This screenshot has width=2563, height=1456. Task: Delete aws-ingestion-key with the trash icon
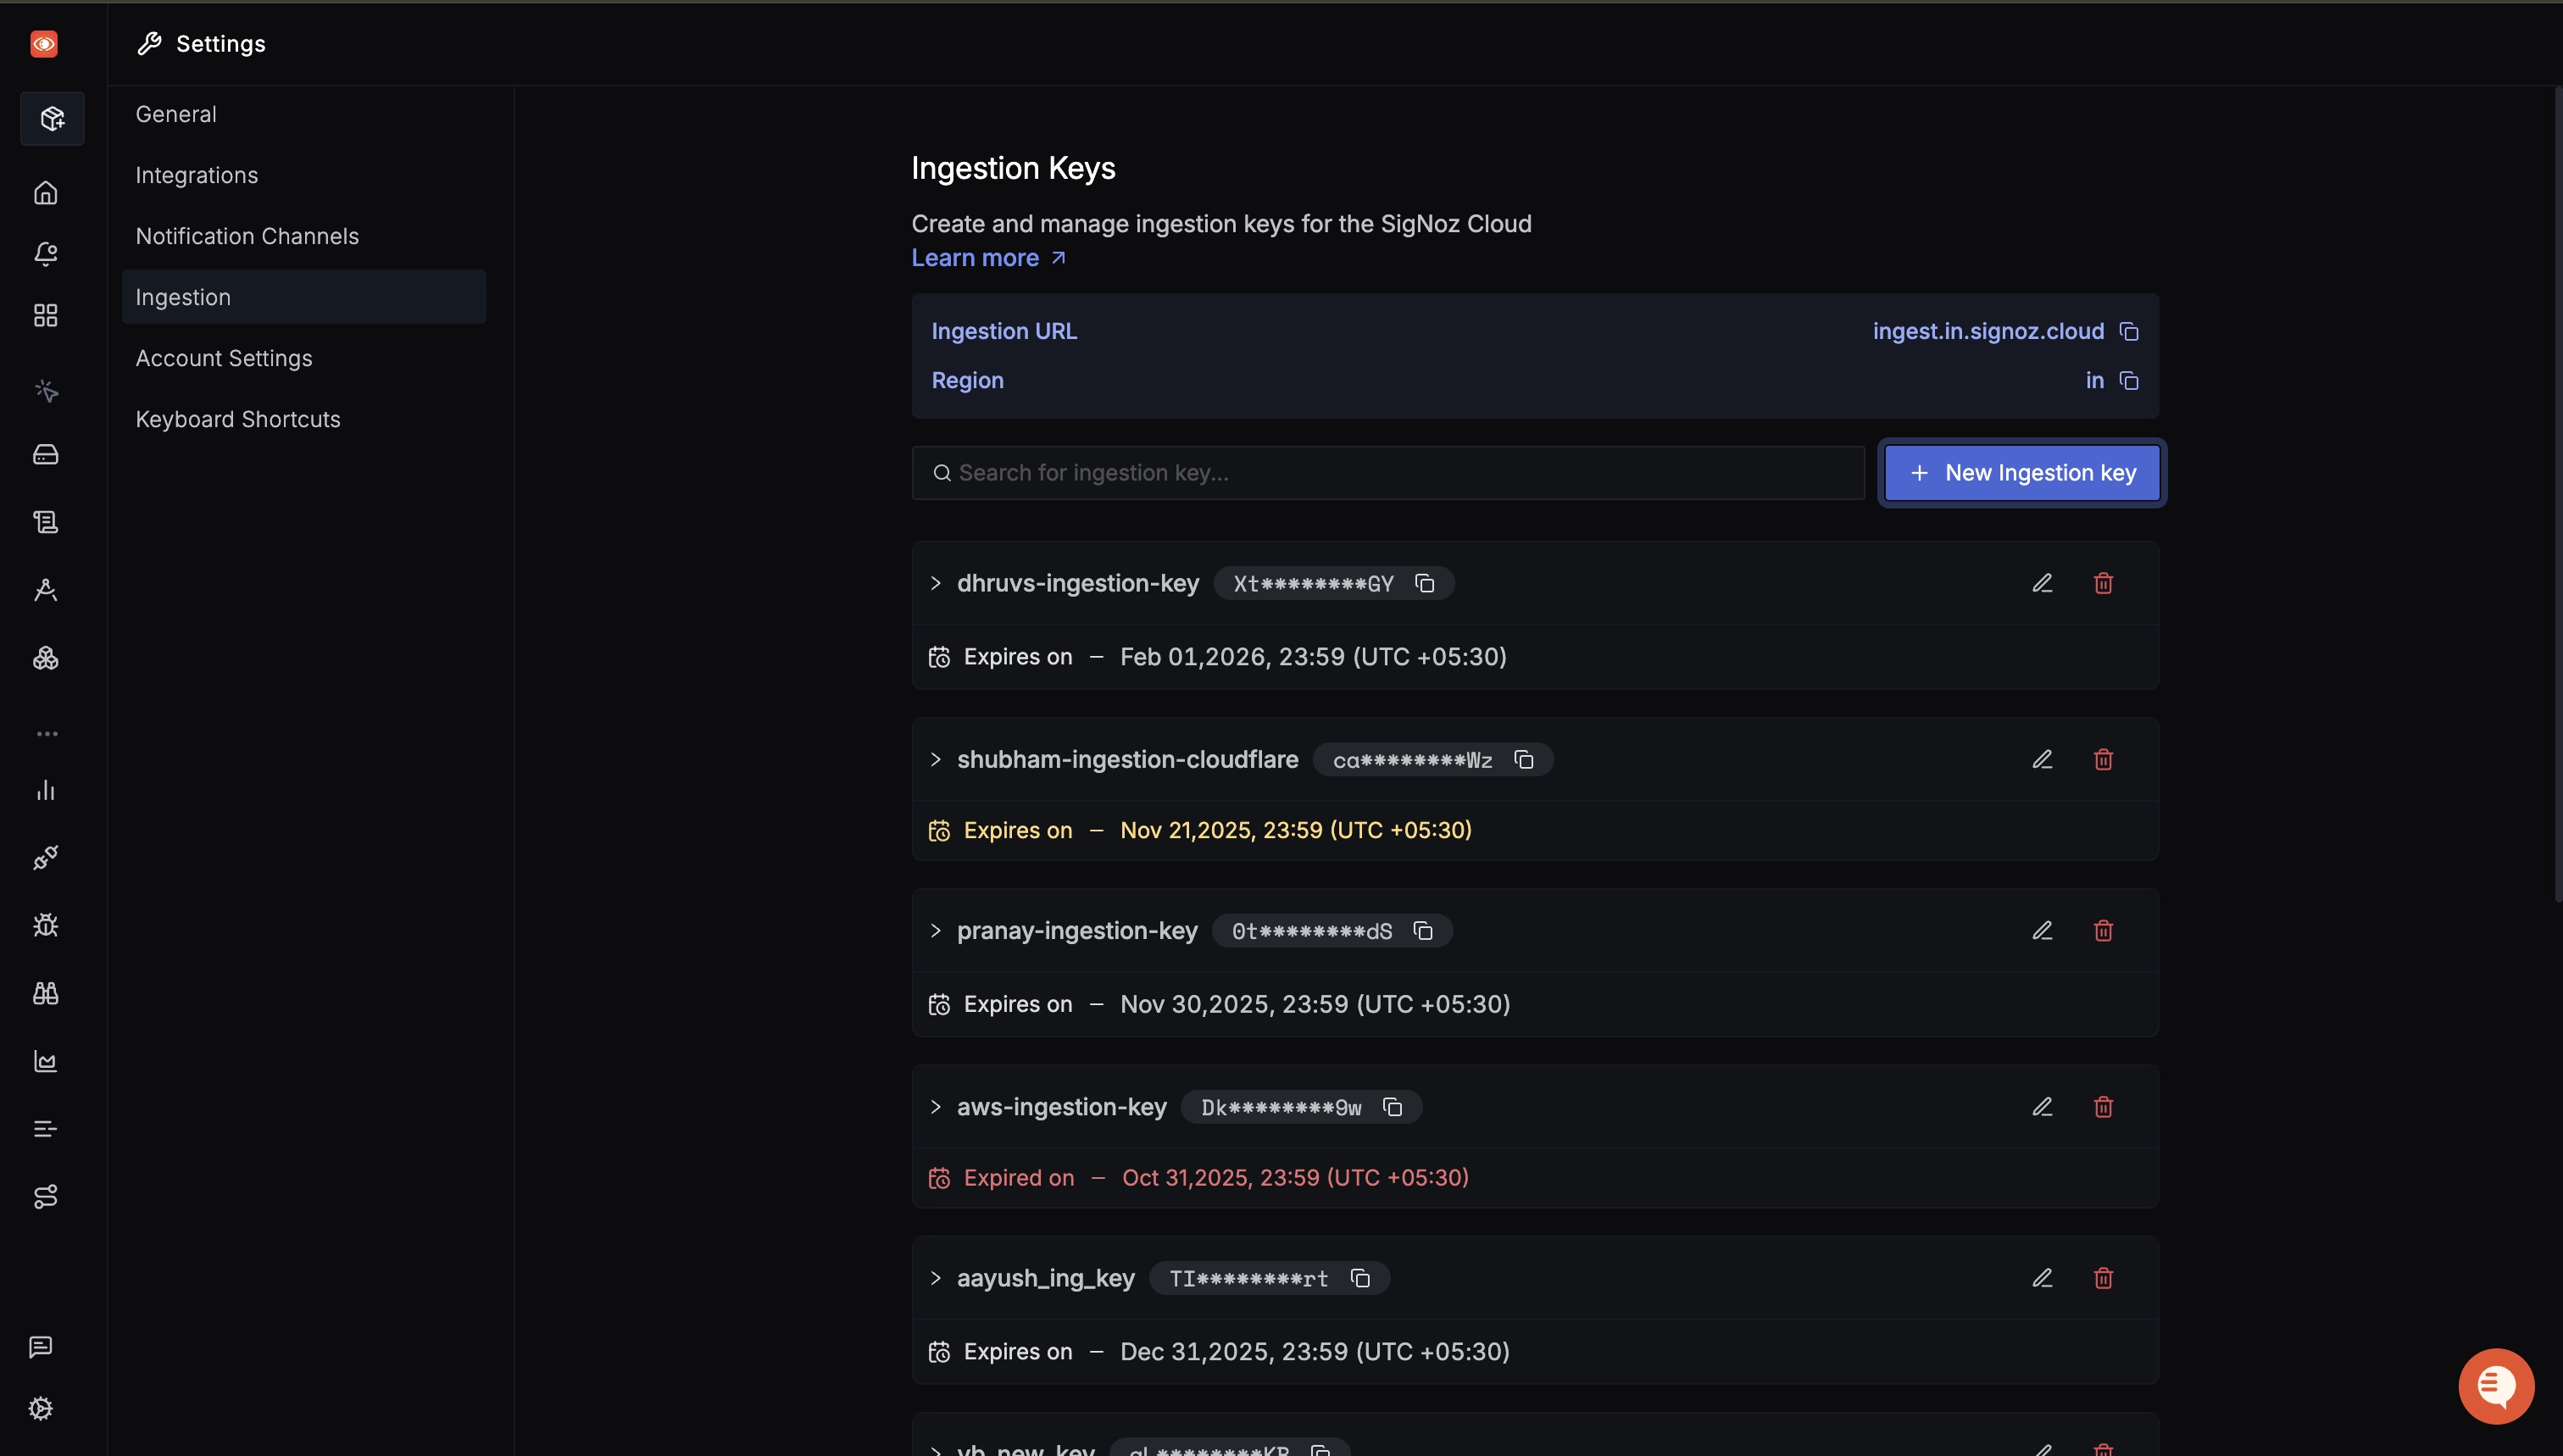[x=2103, y=1106]
